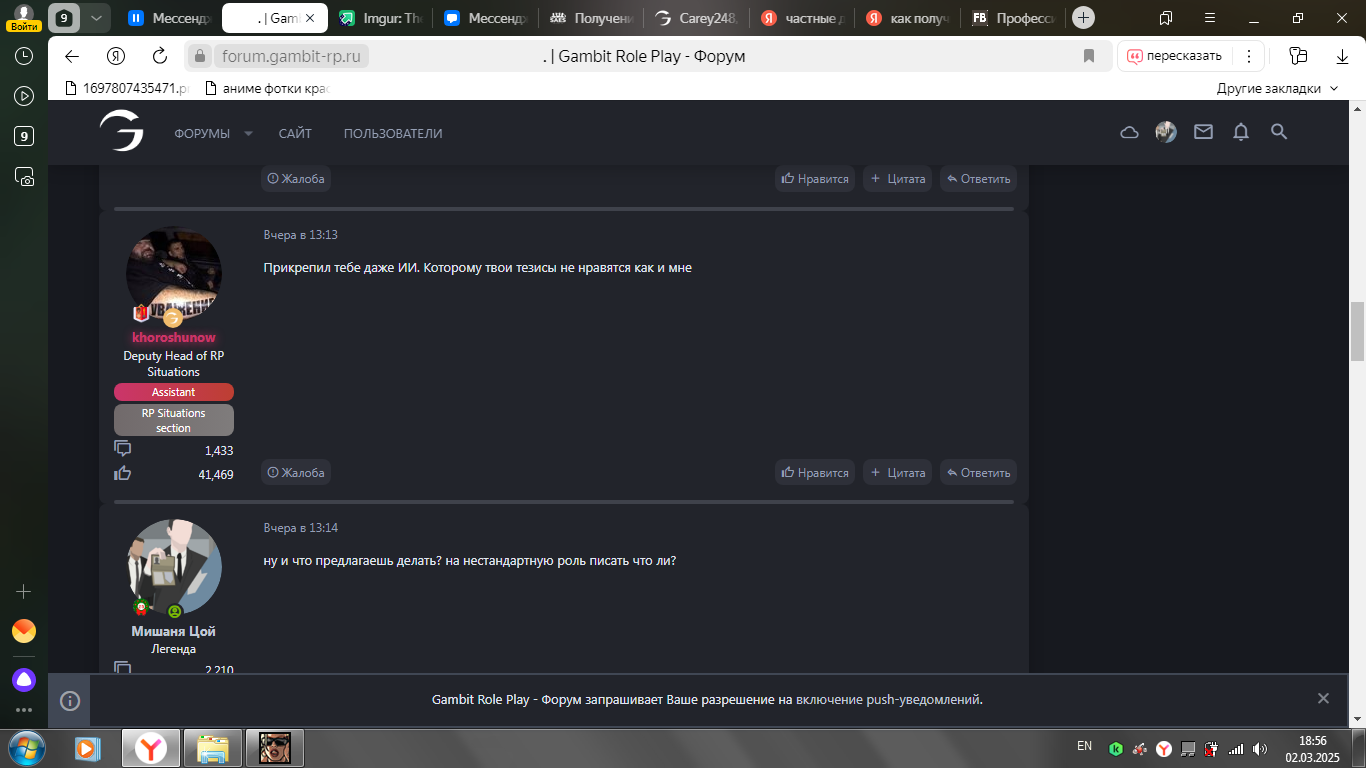Viewport: 1366px width, 768px height.
Task: Open khoroshunow's profile username link
Action: (x=173, y=337)
